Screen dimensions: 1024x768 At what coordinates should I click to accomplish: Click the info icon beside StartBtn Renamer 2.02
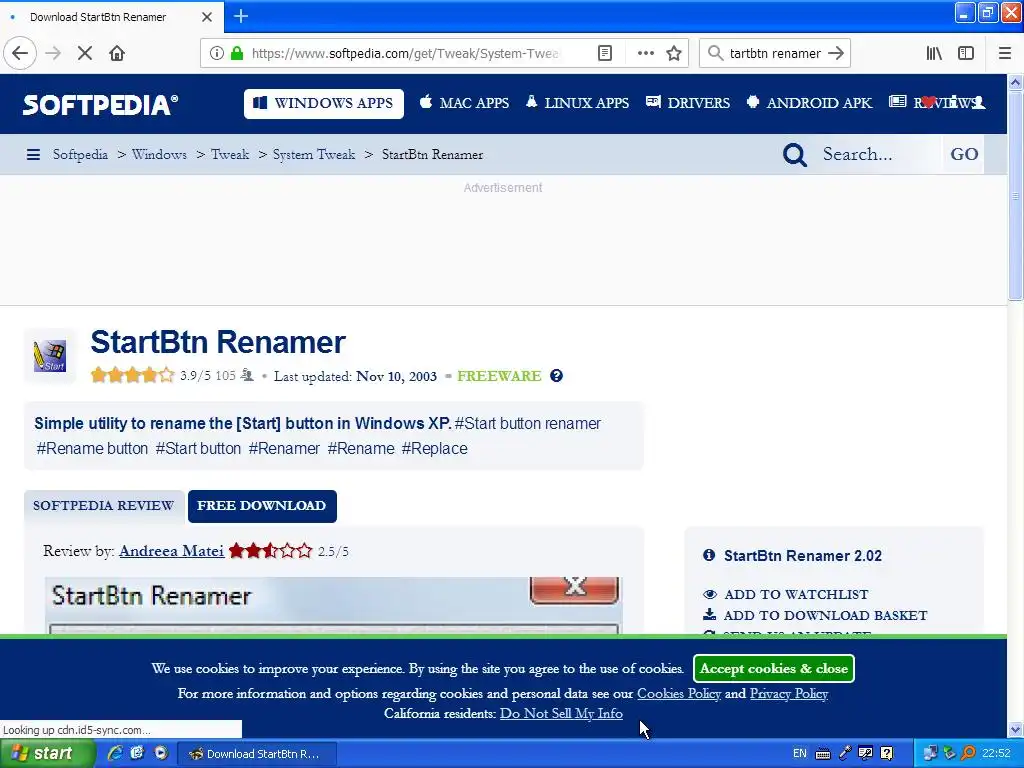tap(709, 555)
